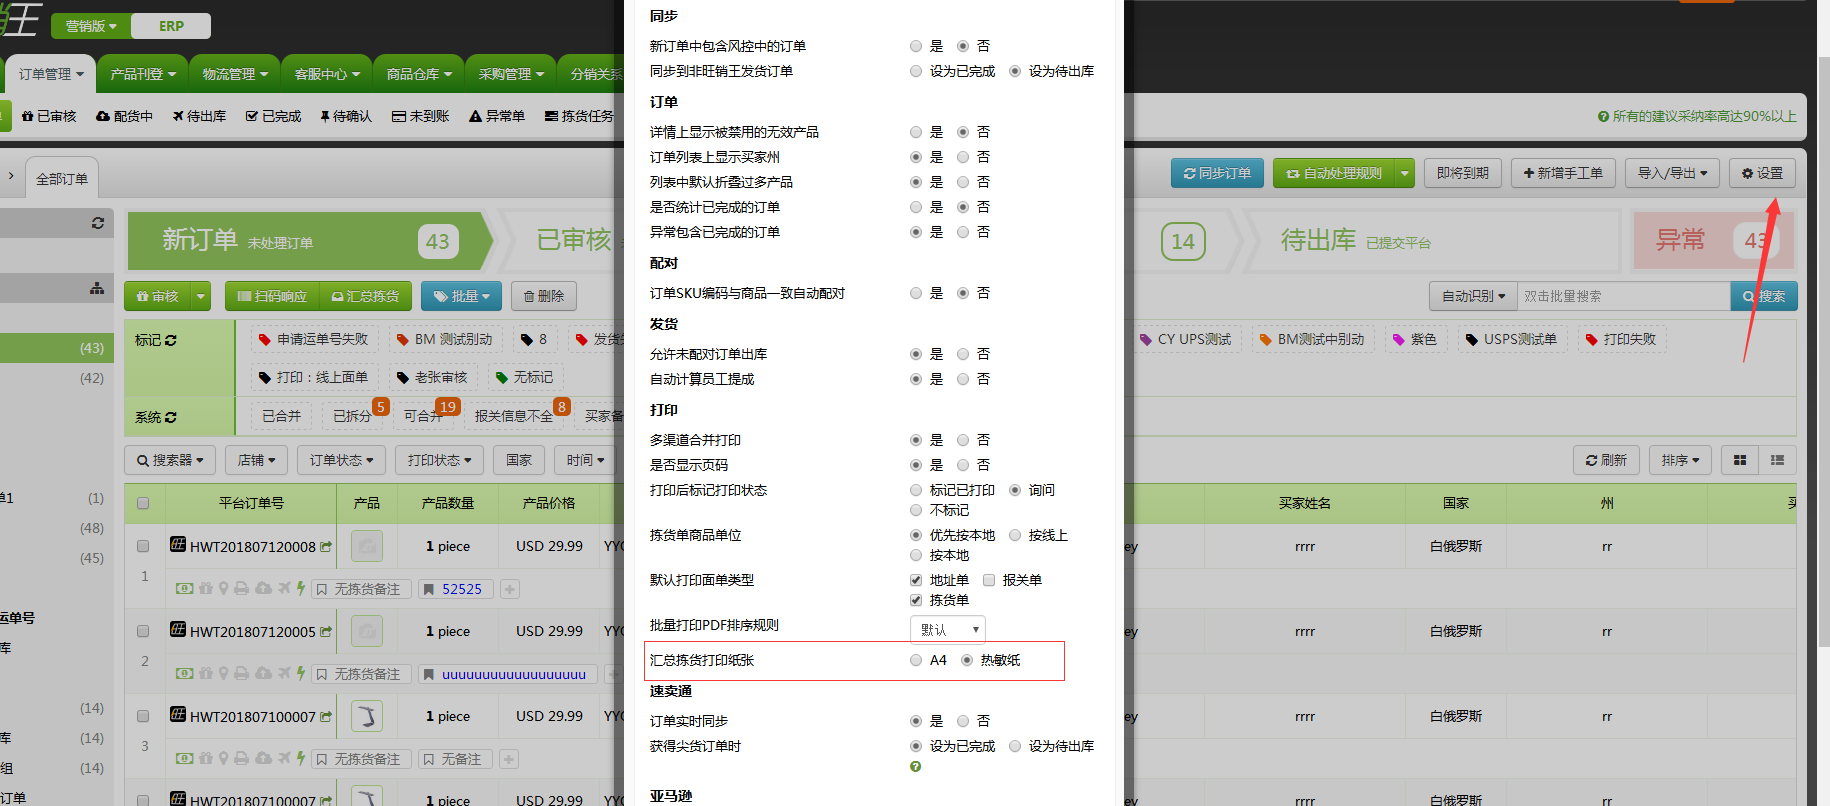Click order type icon before HWT201807100007
The width and height of the screenshot is (1830, 806).
click(178, 714)
